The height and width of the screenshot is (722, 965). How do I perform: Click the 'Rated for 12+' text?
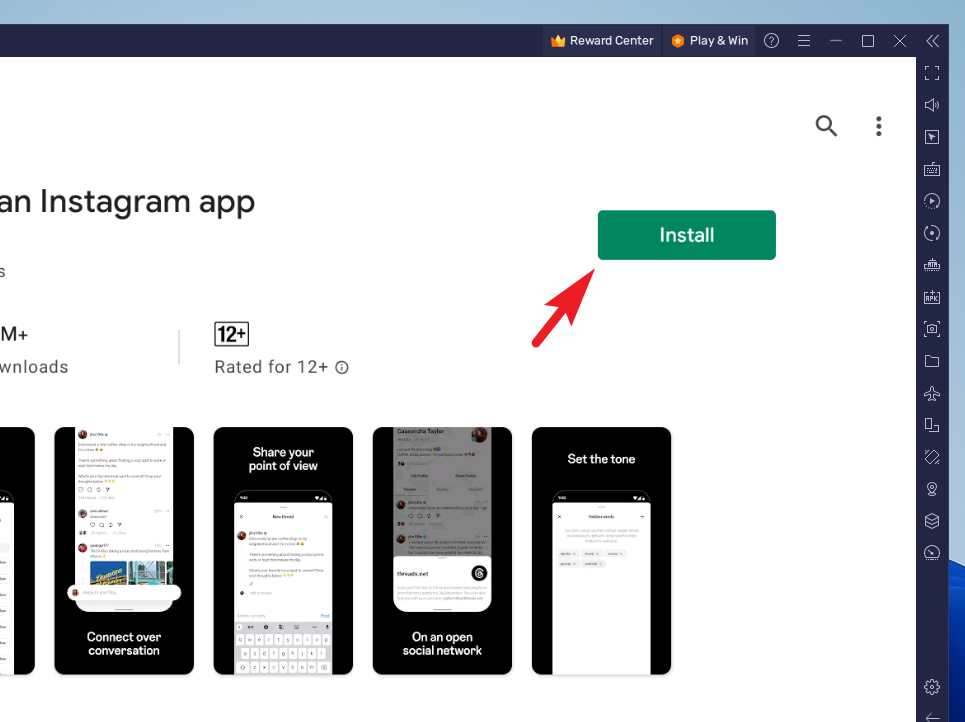coord(271,367)
